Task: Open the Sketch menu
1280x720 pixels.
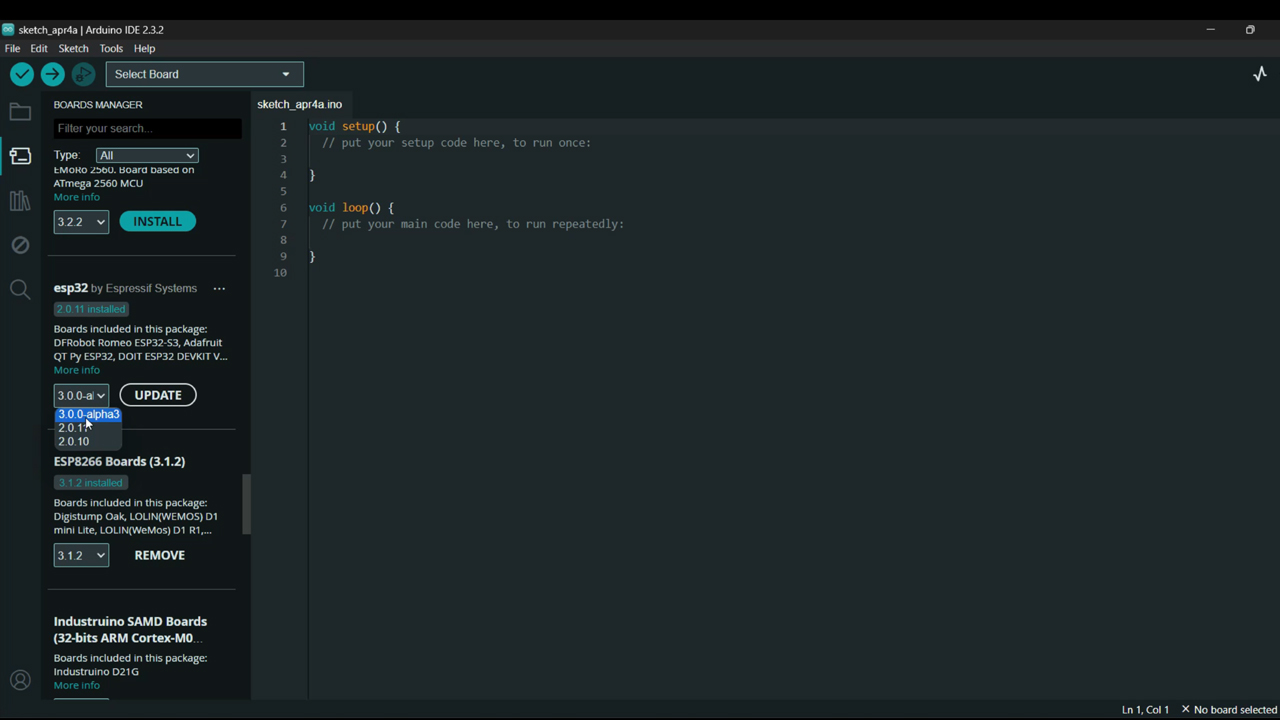Action: click(73, 48)
